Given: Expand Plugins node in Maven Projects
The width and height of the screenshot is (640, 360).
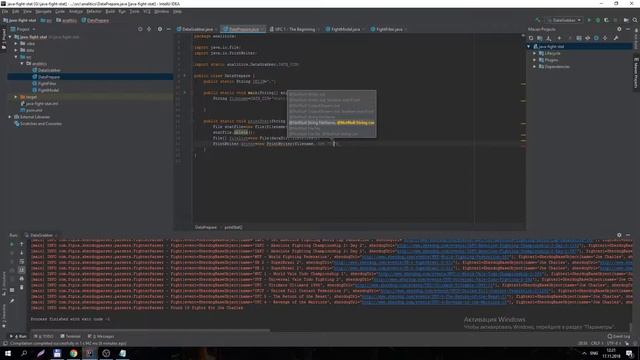Looking at the screenshot, I should pyautogui.click(x=535, y=60).
